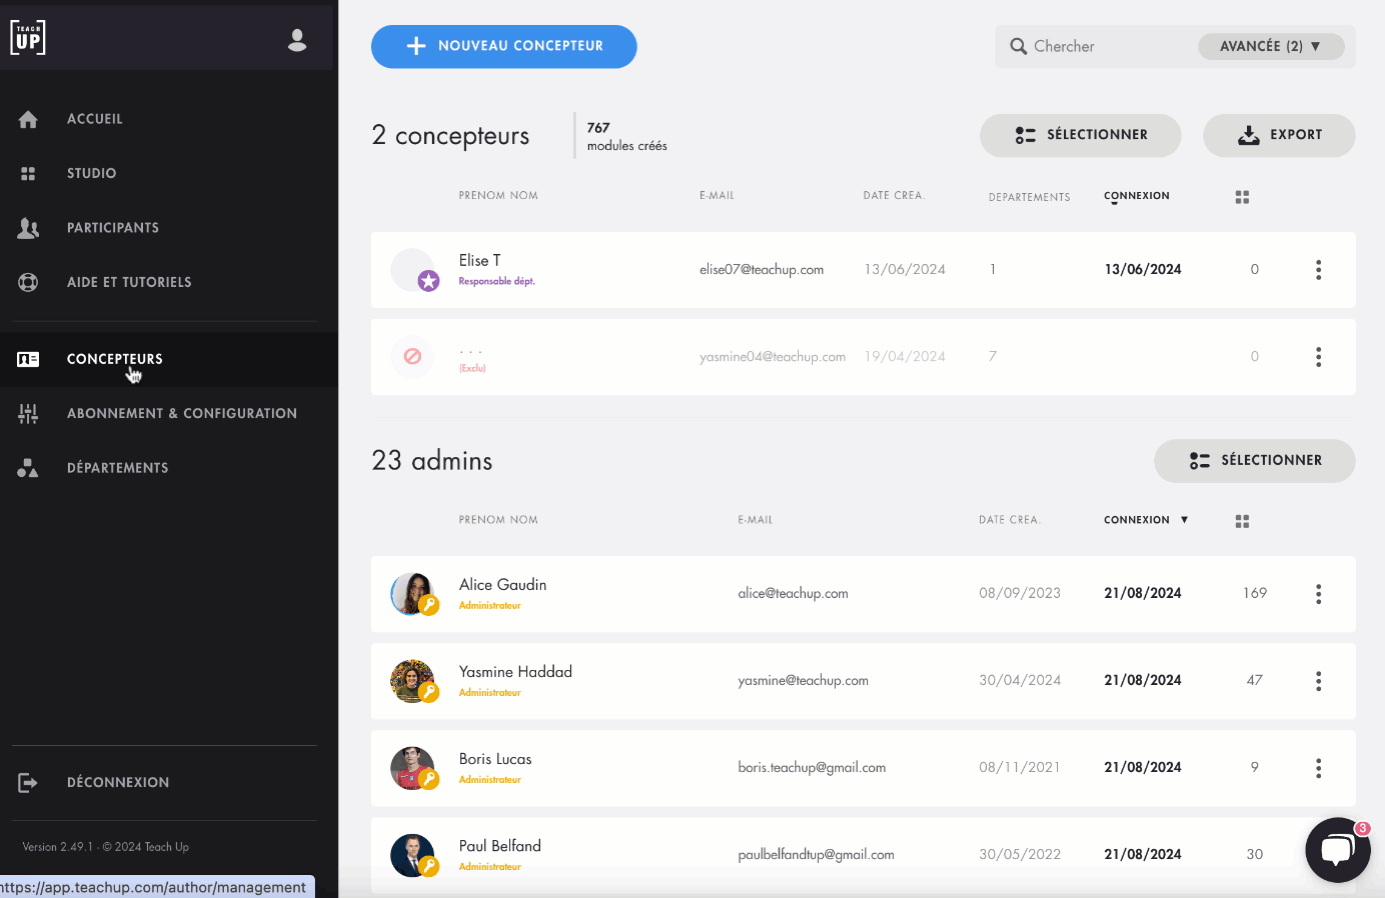1385x898 pixels.
Task: Sort admins by Connexion column arrow
Action: pyautogui.click(x=1184, y=520)
